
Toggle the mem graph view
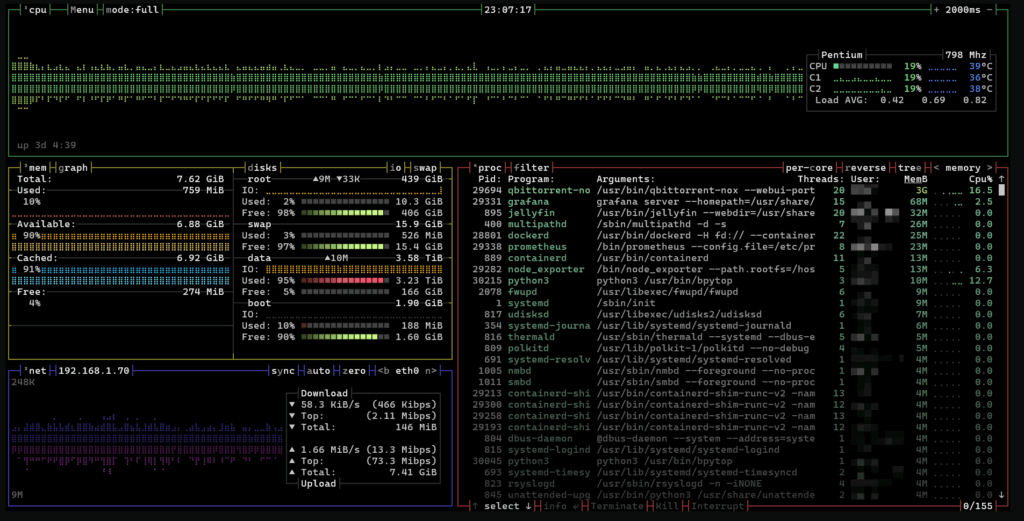73,168
